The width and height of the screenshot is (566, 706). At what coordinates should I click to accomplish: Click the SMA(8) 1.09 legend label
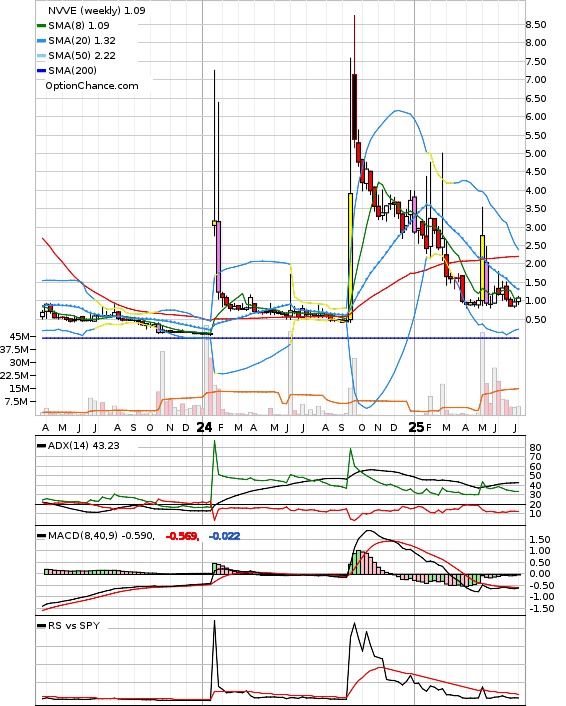(x=79, y=26)
